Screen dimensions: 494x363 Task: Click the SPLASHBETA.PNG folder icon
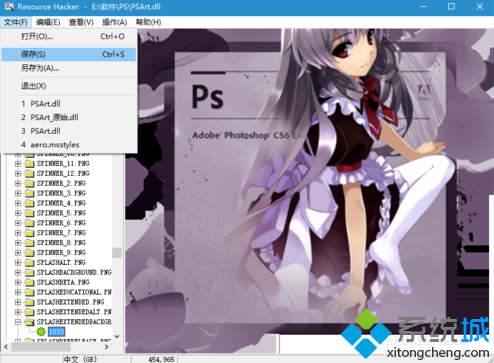click(x=30, y=282)
